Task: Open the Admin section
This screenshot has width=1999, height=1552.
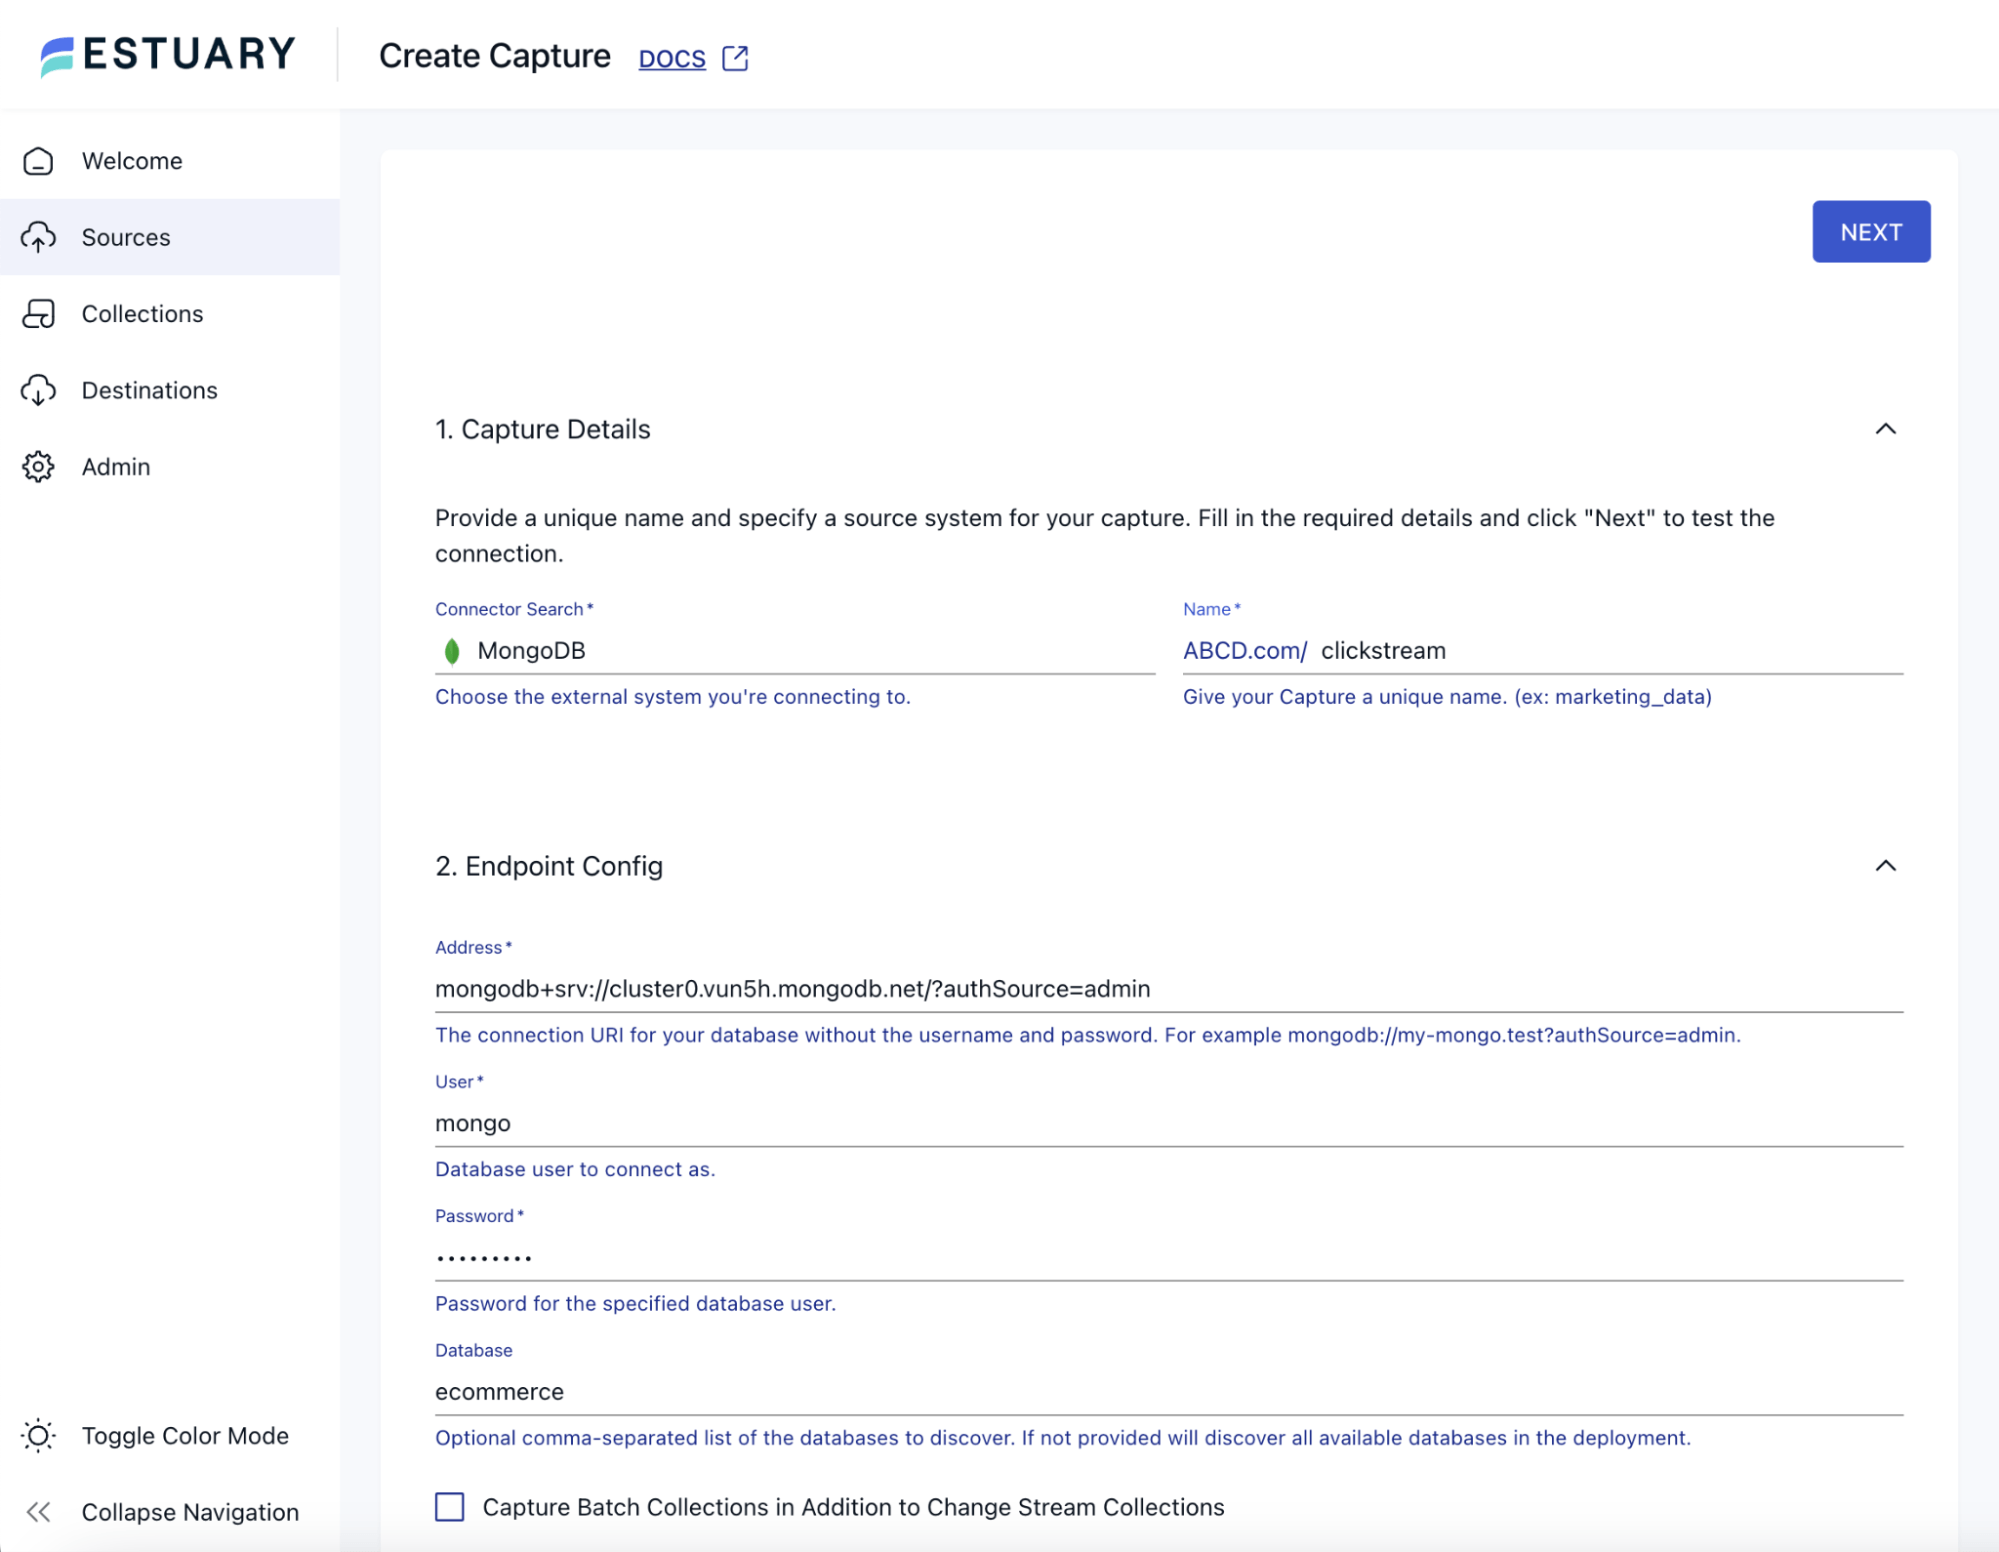Action: pos(170,467)
